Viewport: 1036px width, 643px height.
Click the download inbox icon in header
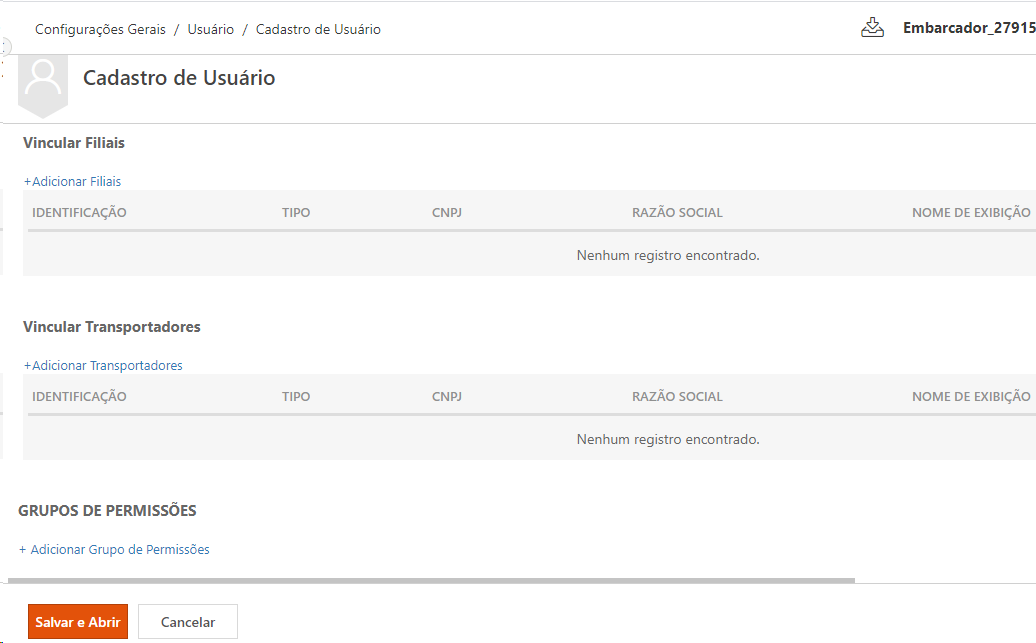pos(872,28)
